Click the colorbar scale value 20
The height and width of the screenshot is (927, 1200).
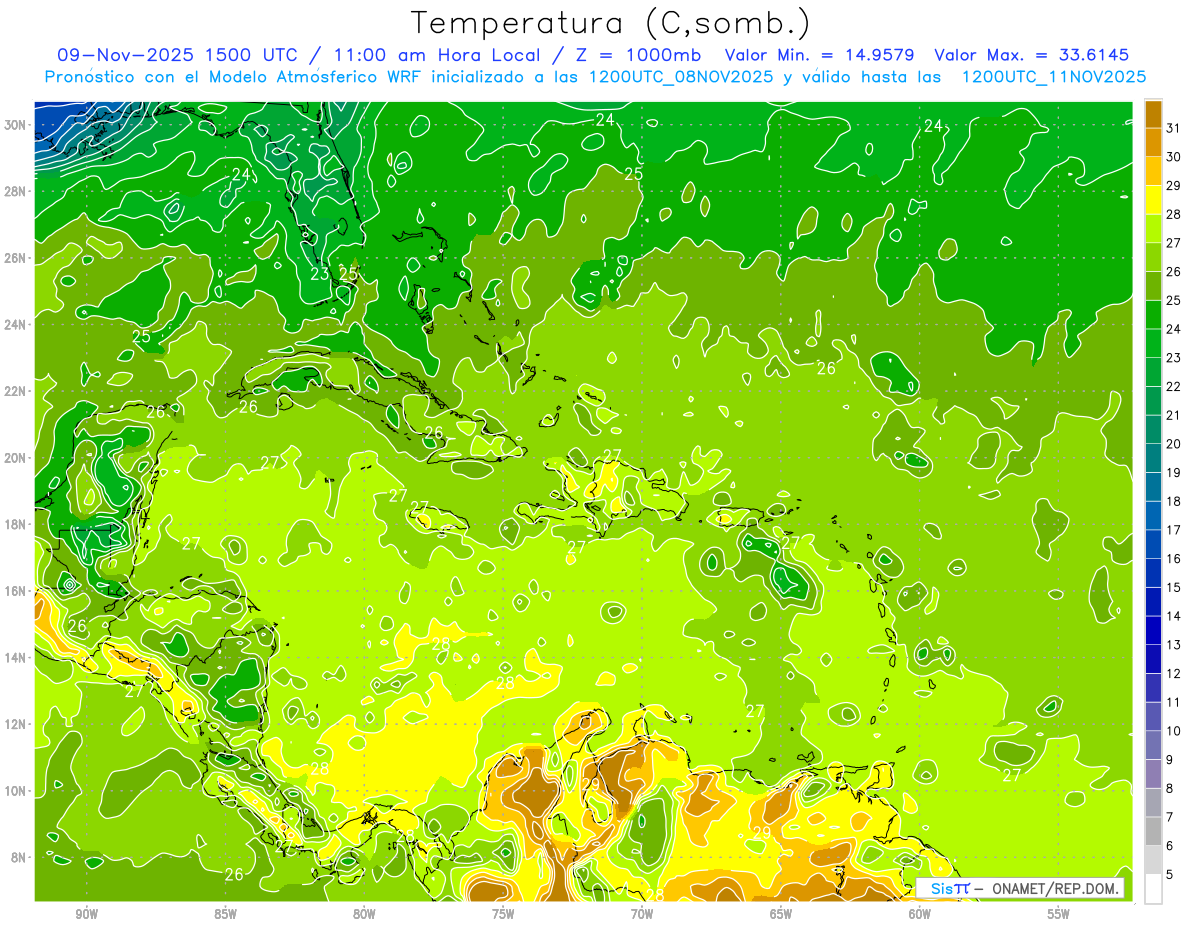point(1173,444)
